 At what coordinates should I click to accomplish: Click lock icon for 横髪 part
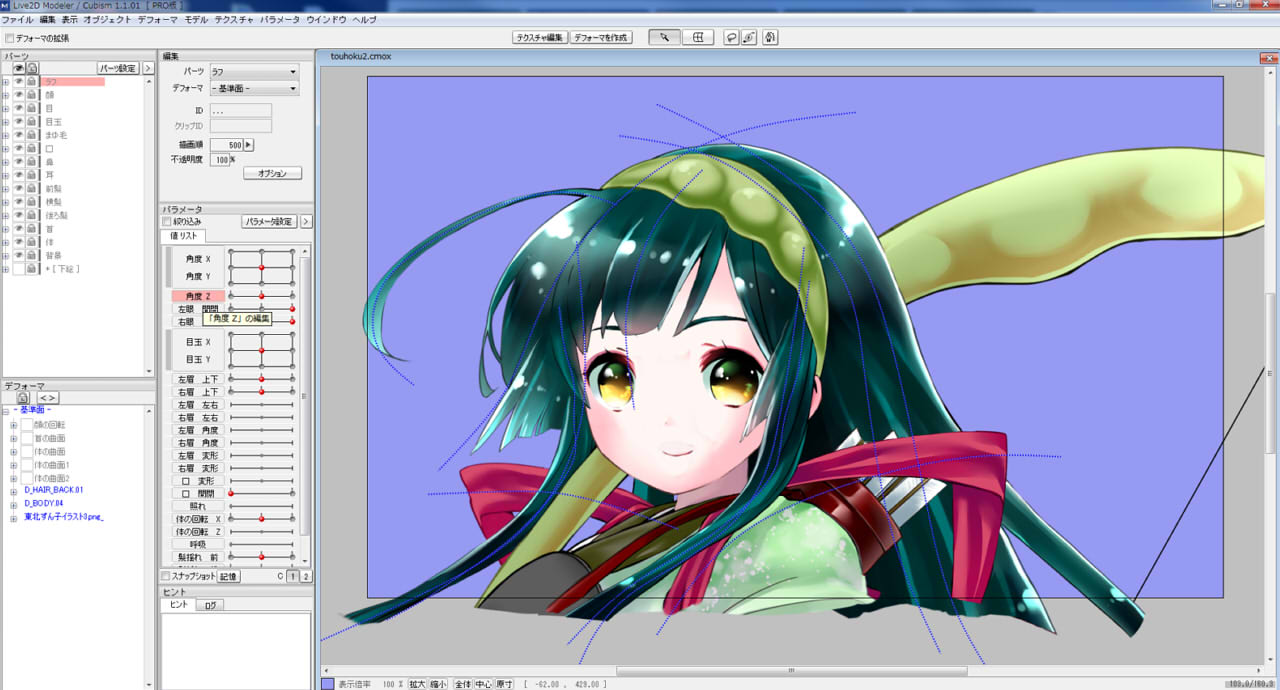pos(32,202)
